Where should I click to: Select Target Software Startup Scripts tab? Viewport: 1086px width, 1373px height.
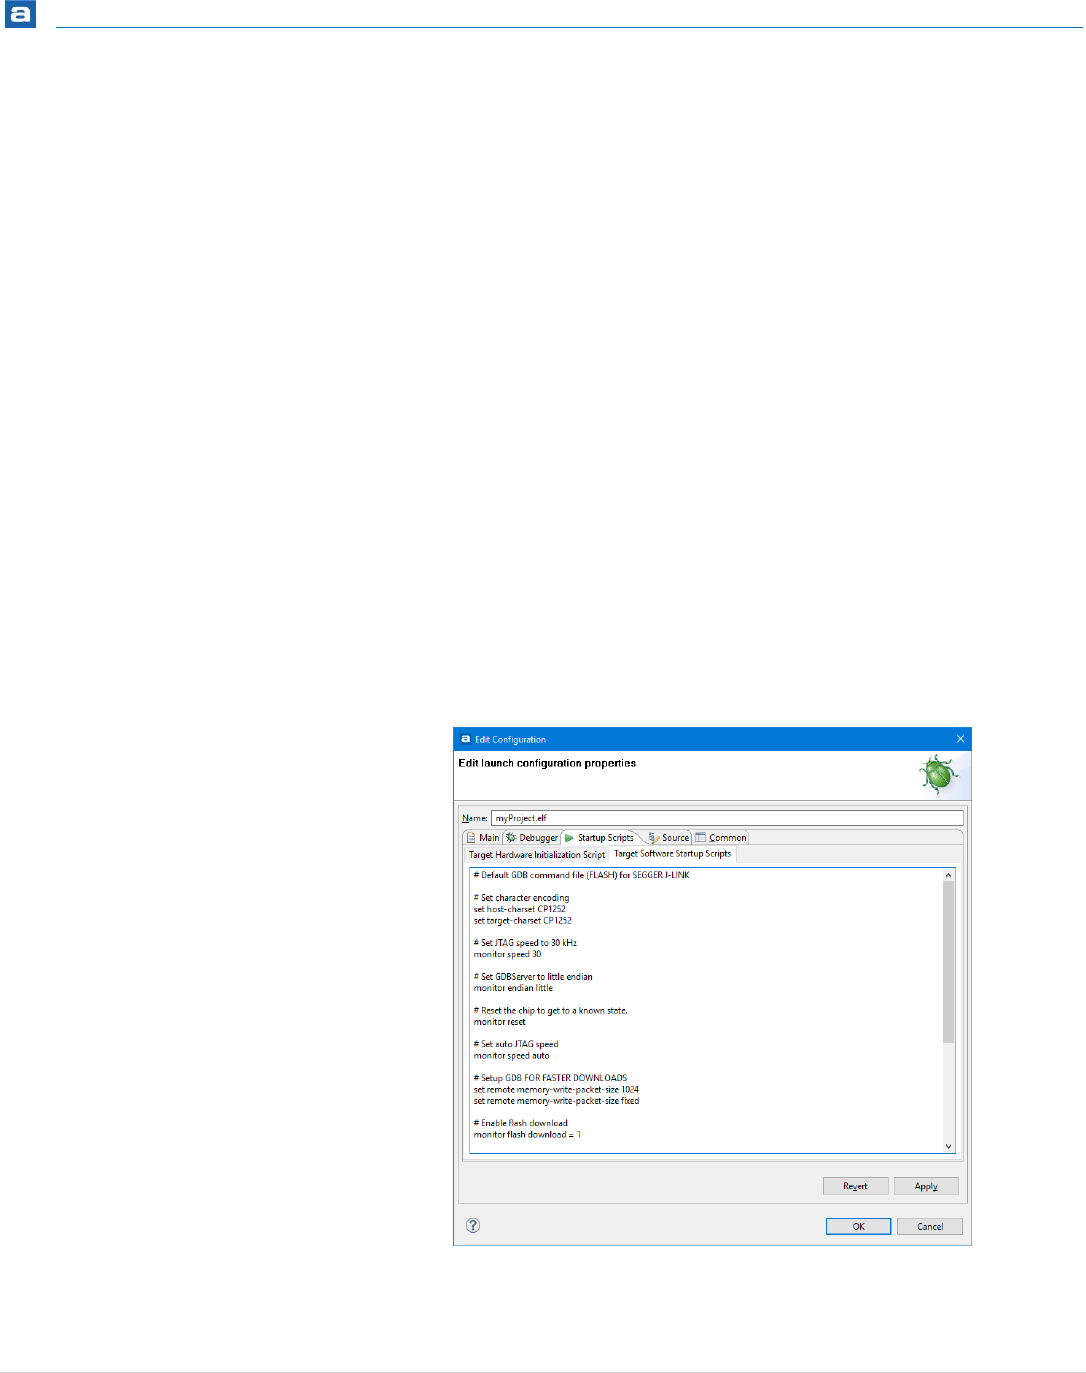(672, 854)
